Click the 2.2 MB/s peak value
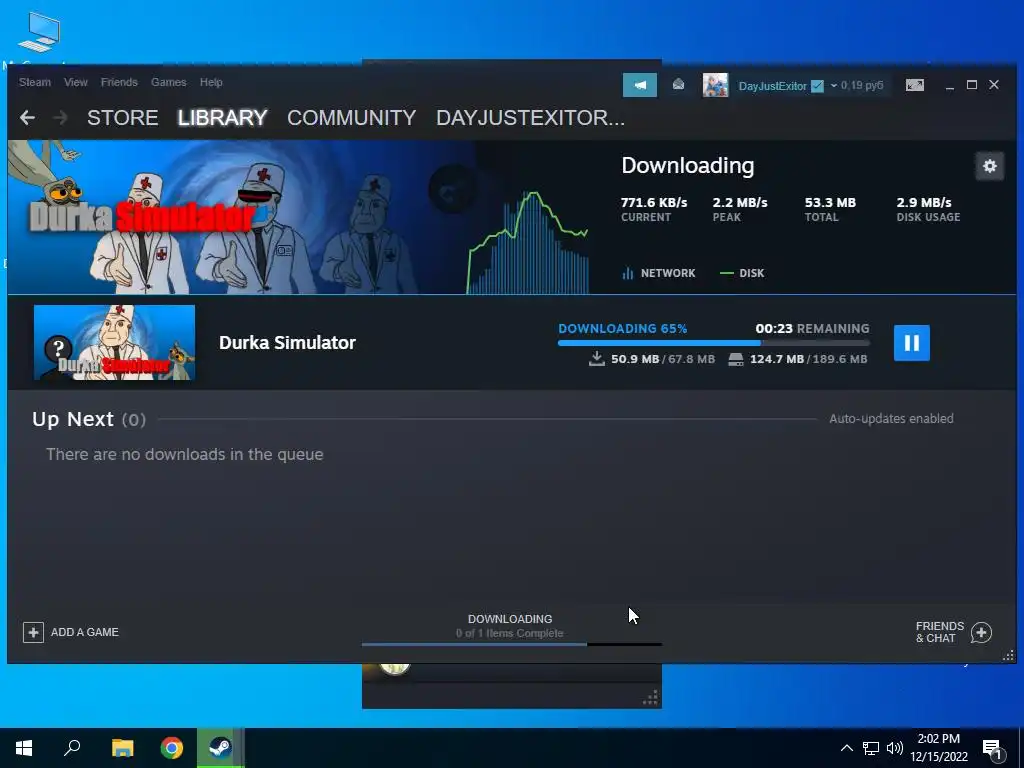 740,202
